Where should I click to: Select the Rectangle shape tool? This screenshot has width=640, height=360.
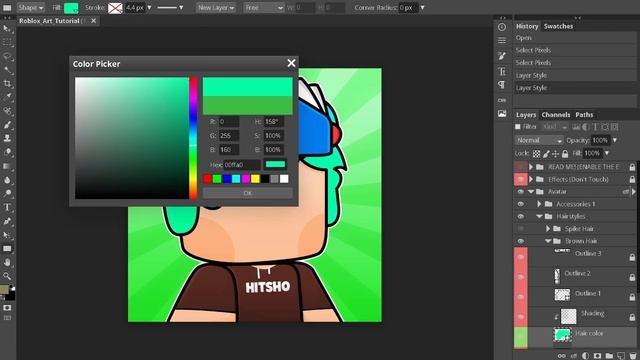pos(7,249)
